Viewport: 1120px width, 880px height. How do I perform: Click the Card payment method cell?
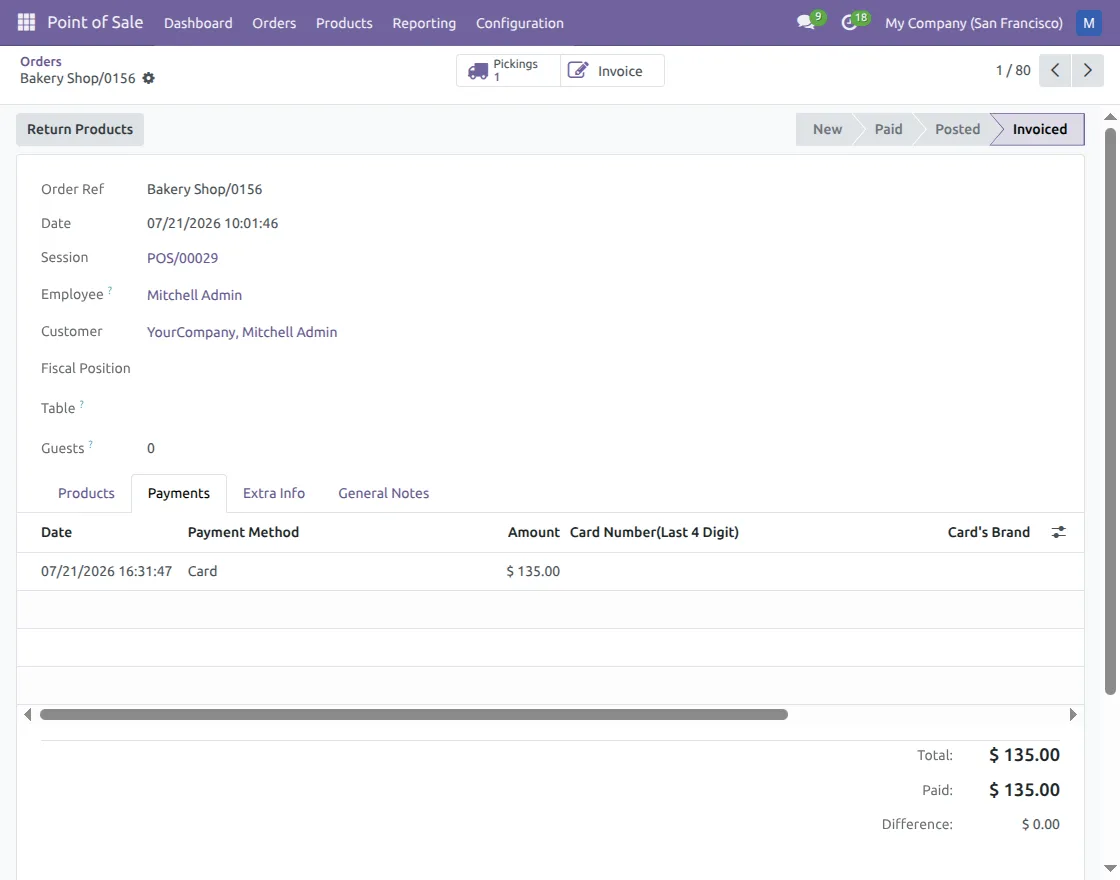(x=202, y=571)
